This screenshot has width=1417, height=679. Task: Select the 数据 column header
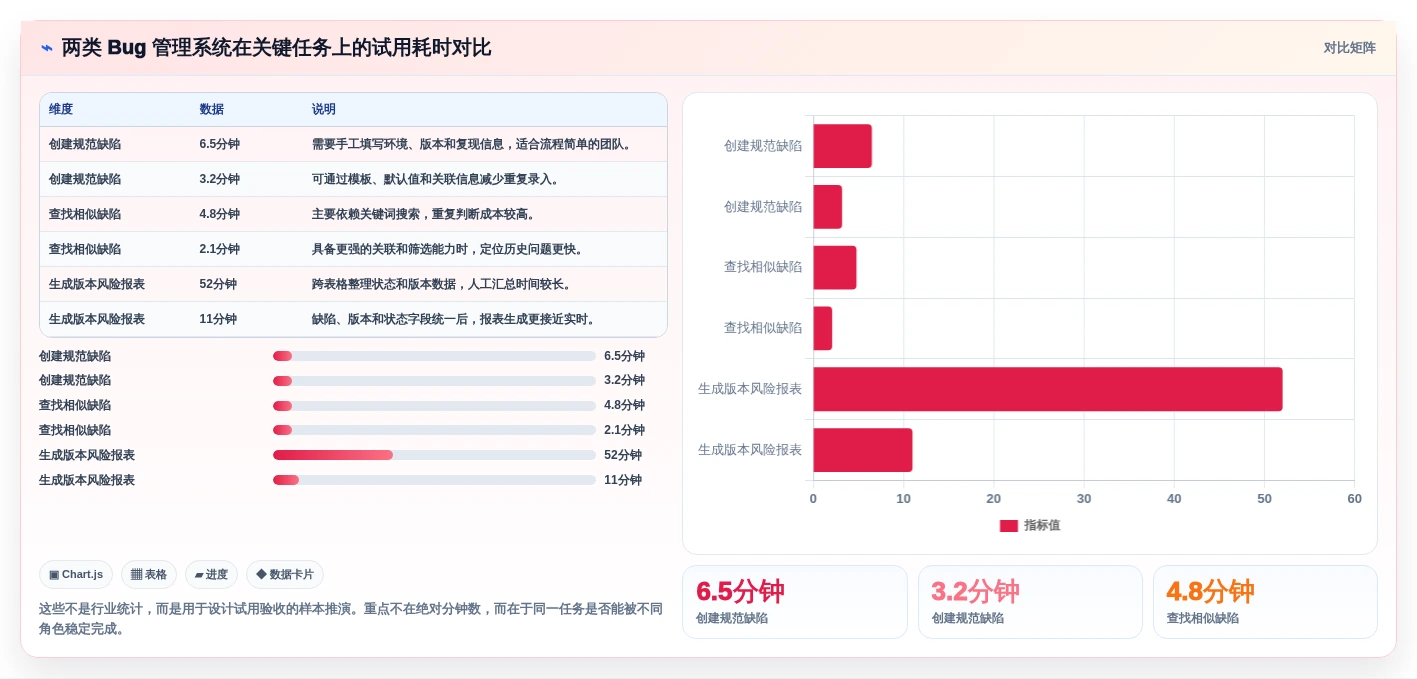coord(212,109)
